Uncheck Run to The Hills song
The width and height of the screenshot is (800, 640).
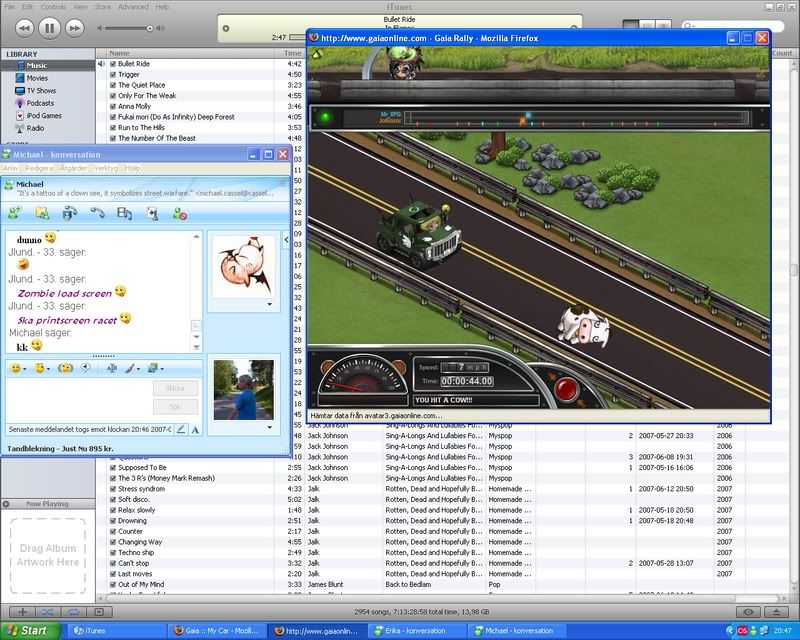113,128
